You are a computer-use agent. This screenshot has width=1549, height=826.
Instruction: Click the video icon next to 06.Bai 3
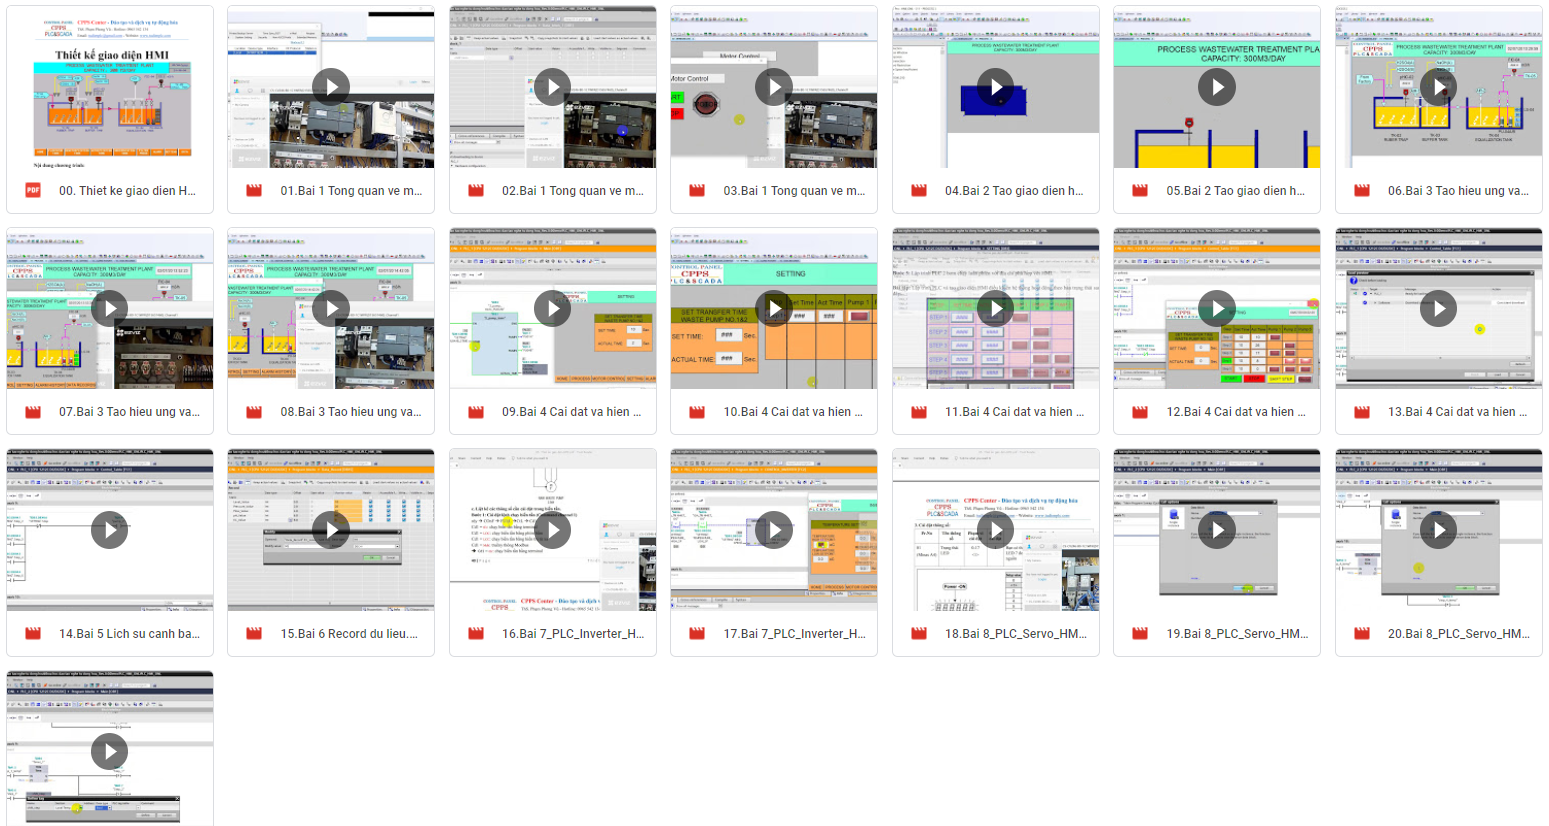(x=1361, y=190)
